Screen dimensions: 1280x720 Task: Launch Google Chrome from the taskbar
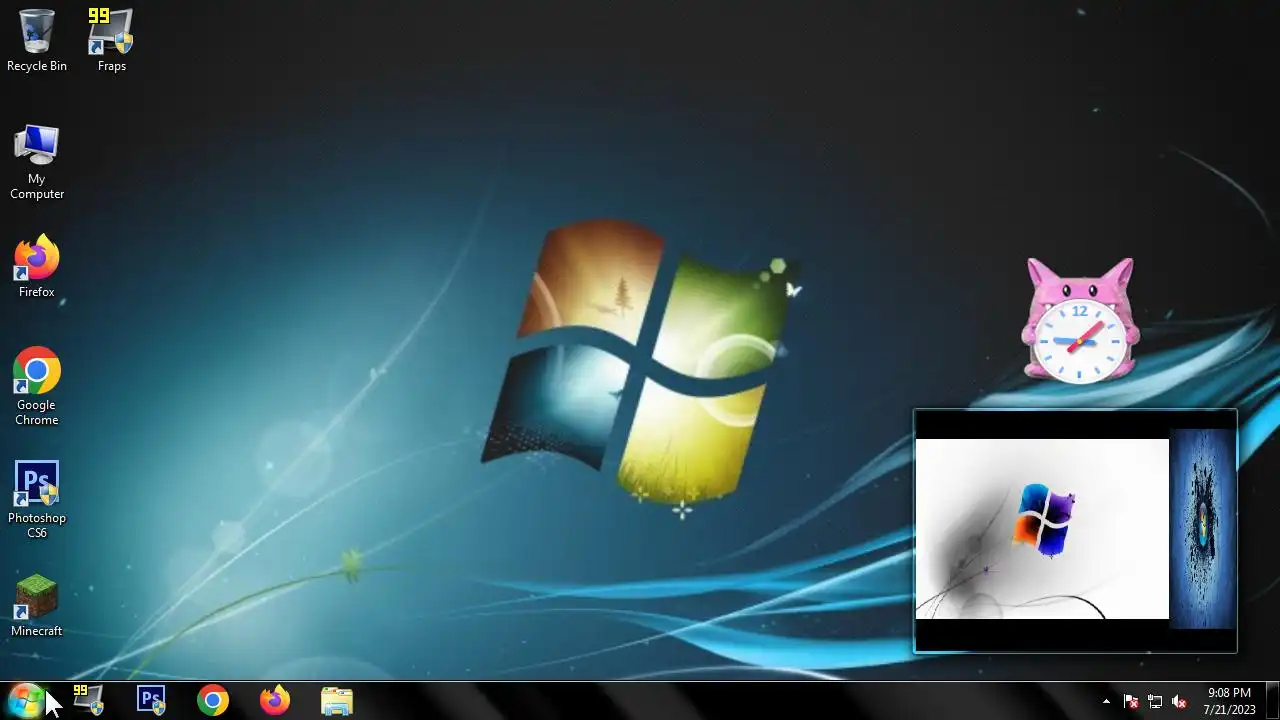(x=213, y=700)
